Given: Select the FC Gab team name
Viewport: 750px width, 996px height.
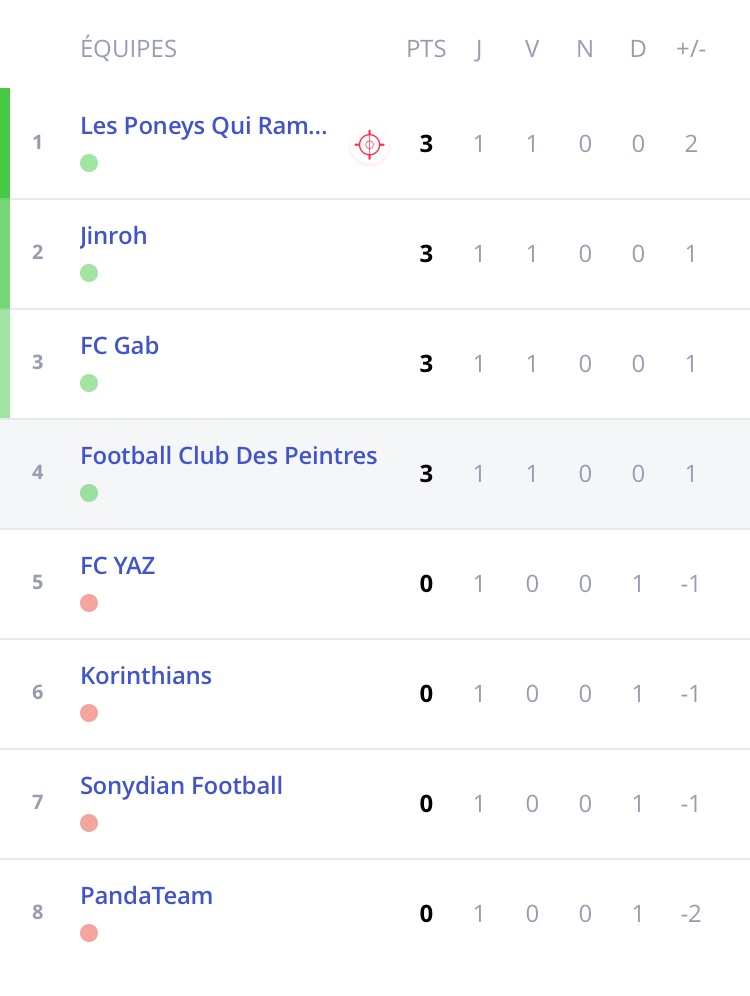Looking at the screenshot, I should click(119, 346).
